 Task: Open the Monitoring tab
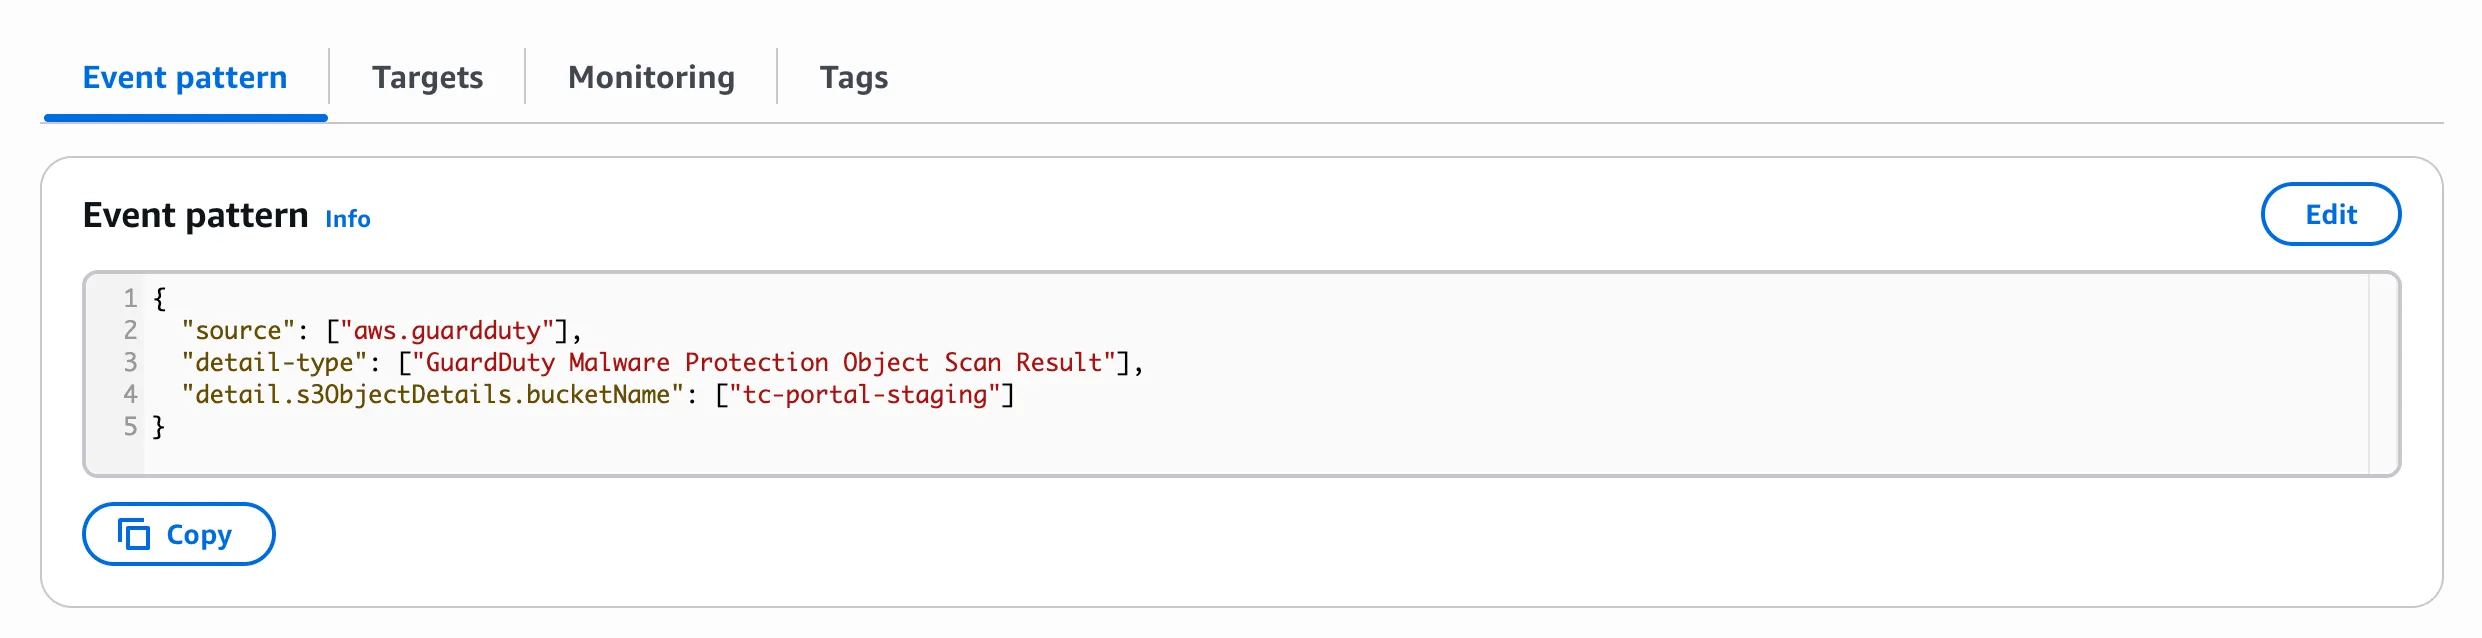(x=651, y=77)
